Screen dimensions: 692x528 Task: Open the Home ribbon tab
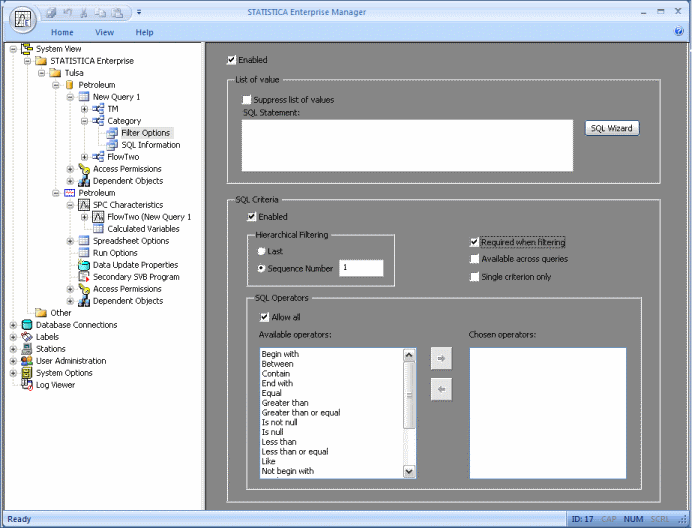[x=62, y=32]
